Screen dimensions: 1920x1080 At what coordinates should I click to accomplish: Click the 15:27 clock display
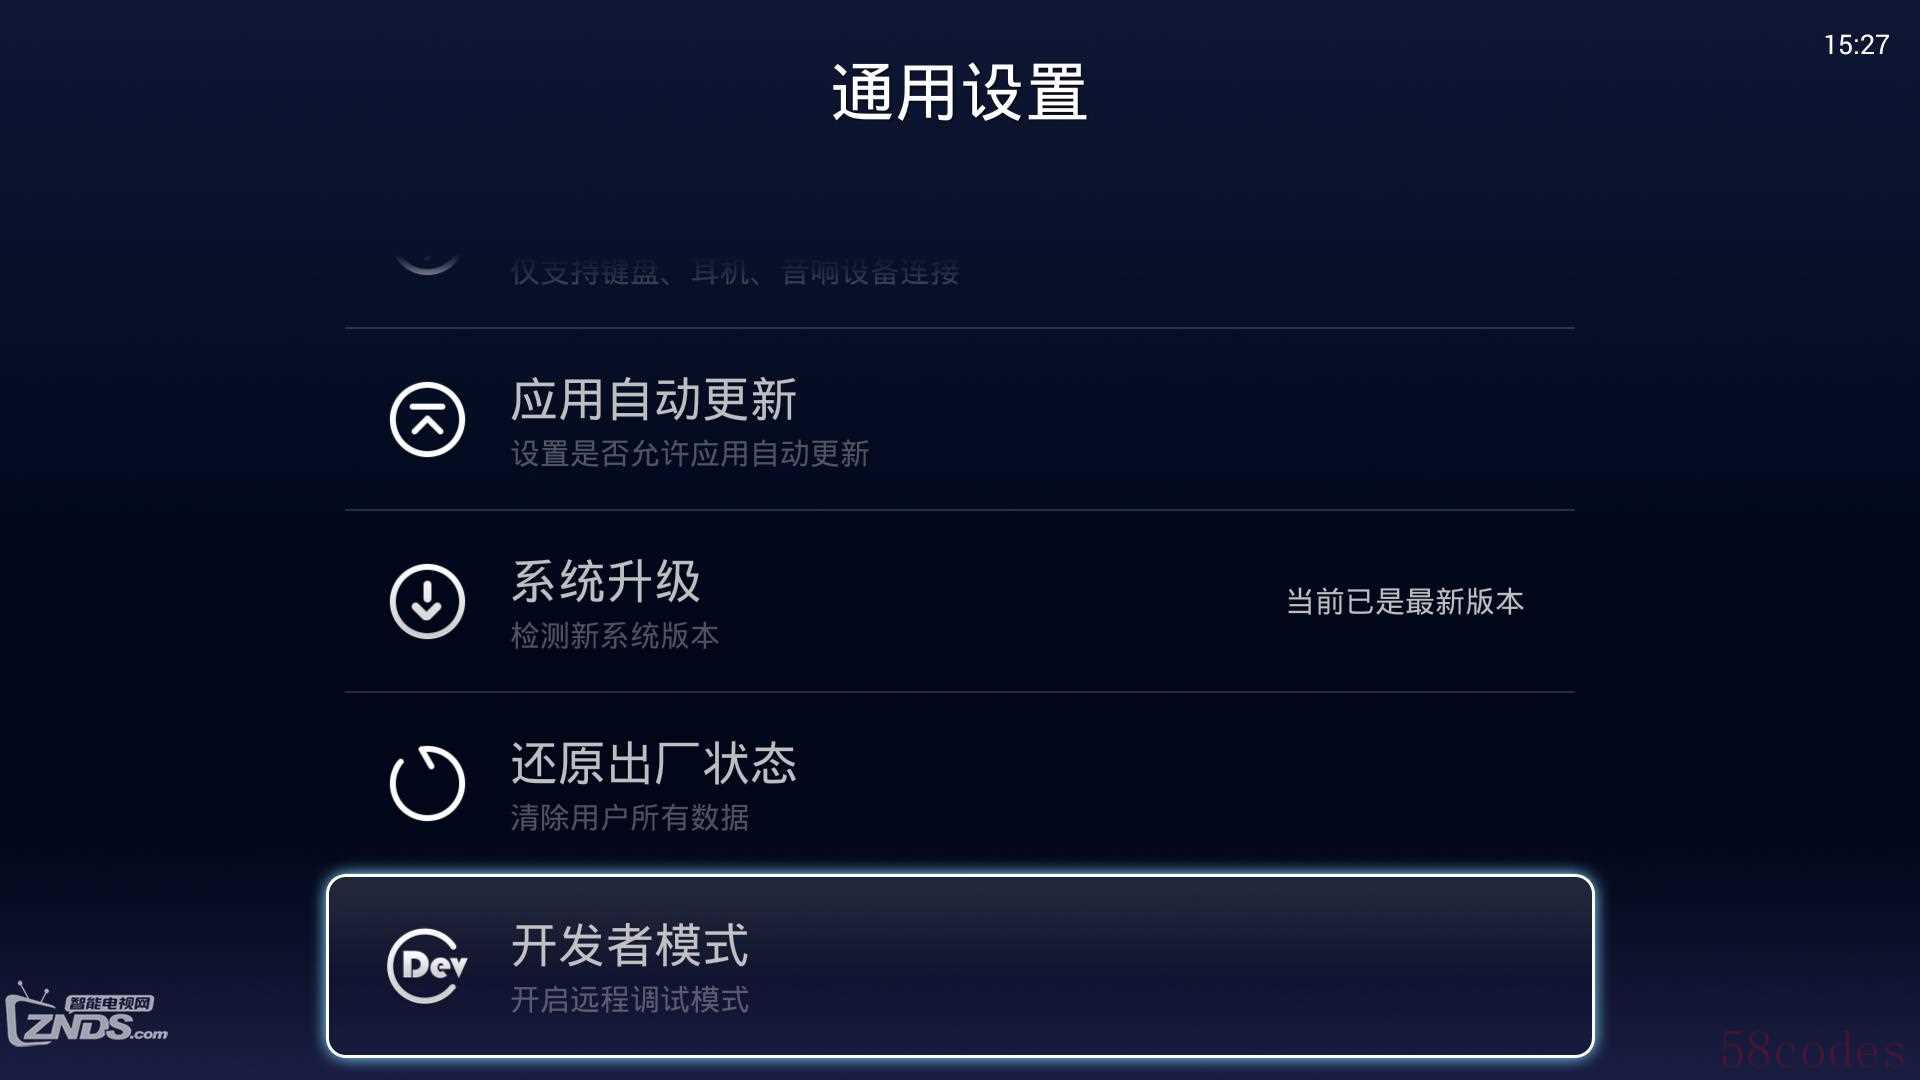[1856, 45]
